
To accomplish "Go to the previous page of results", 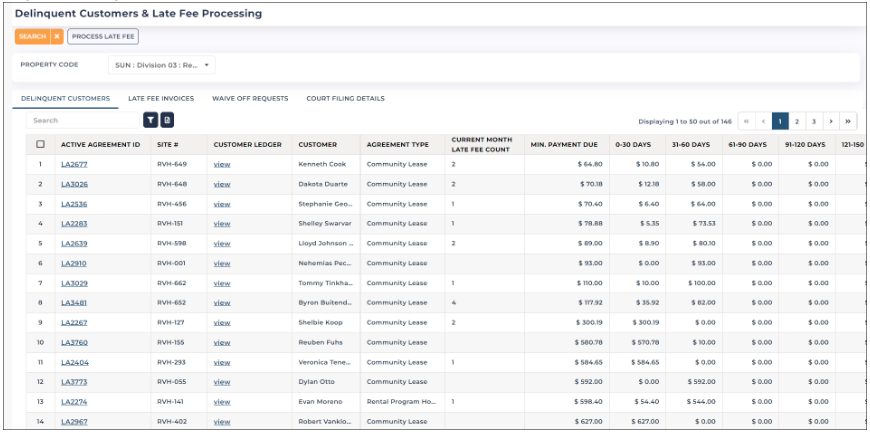I will coord(763,121).
